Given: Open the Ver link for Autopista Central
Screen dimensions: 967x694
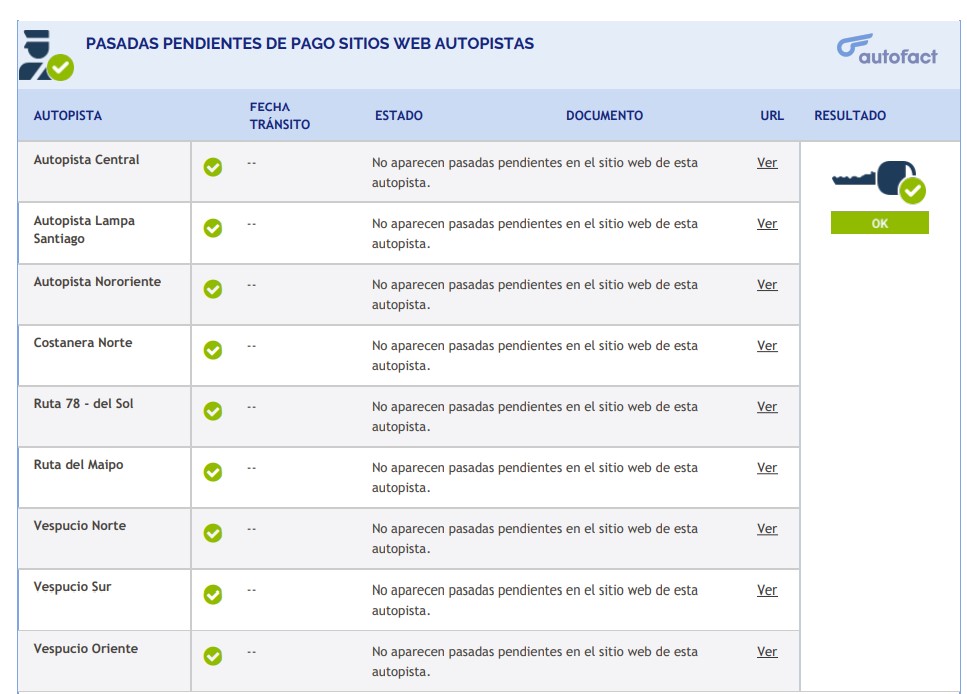Looking at the screenshot, I should click(x=767, y=163).
